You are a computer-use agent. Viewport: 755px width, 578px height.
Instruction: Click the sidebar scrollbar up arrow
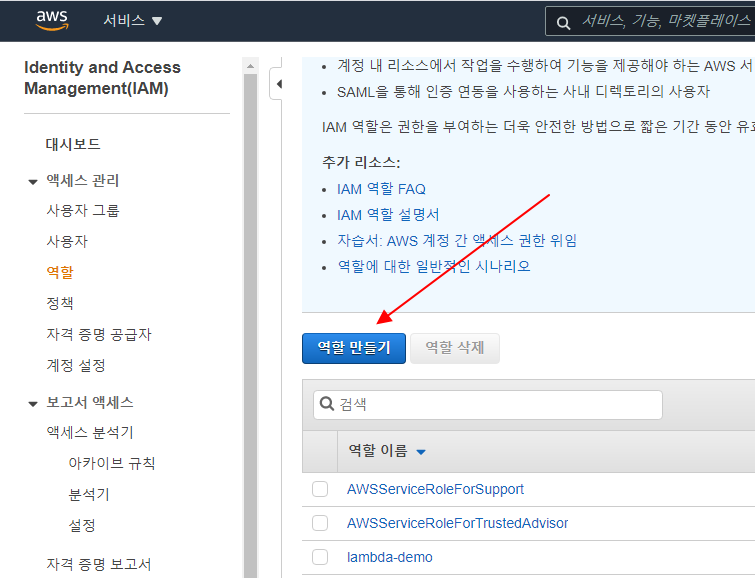(250, 66)
